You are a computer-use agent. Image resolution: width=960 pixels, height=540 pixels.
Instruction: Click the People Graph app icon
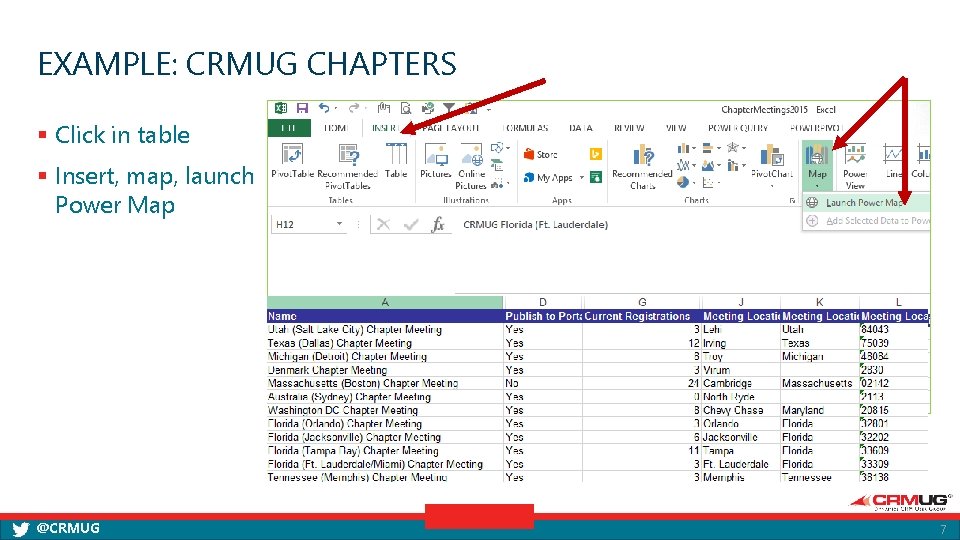(595, 177)
